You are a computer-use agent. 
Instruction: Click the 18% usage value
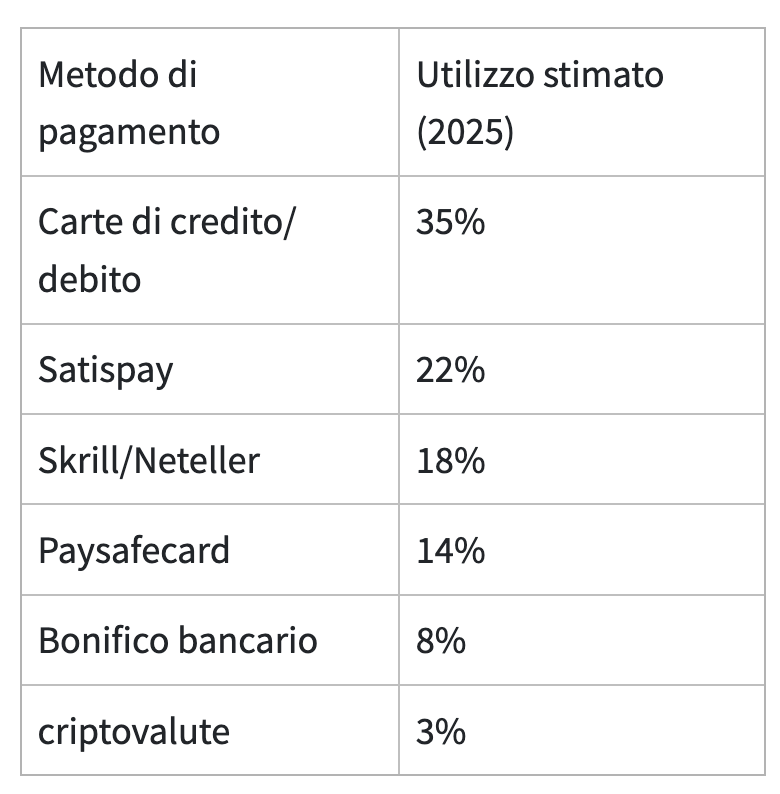coord(450,461)
